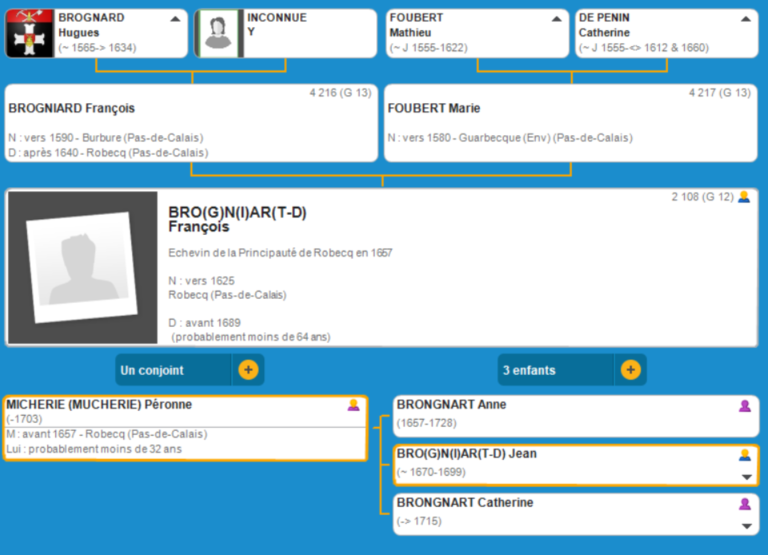Click blue person icon on Jean's card

744,454
